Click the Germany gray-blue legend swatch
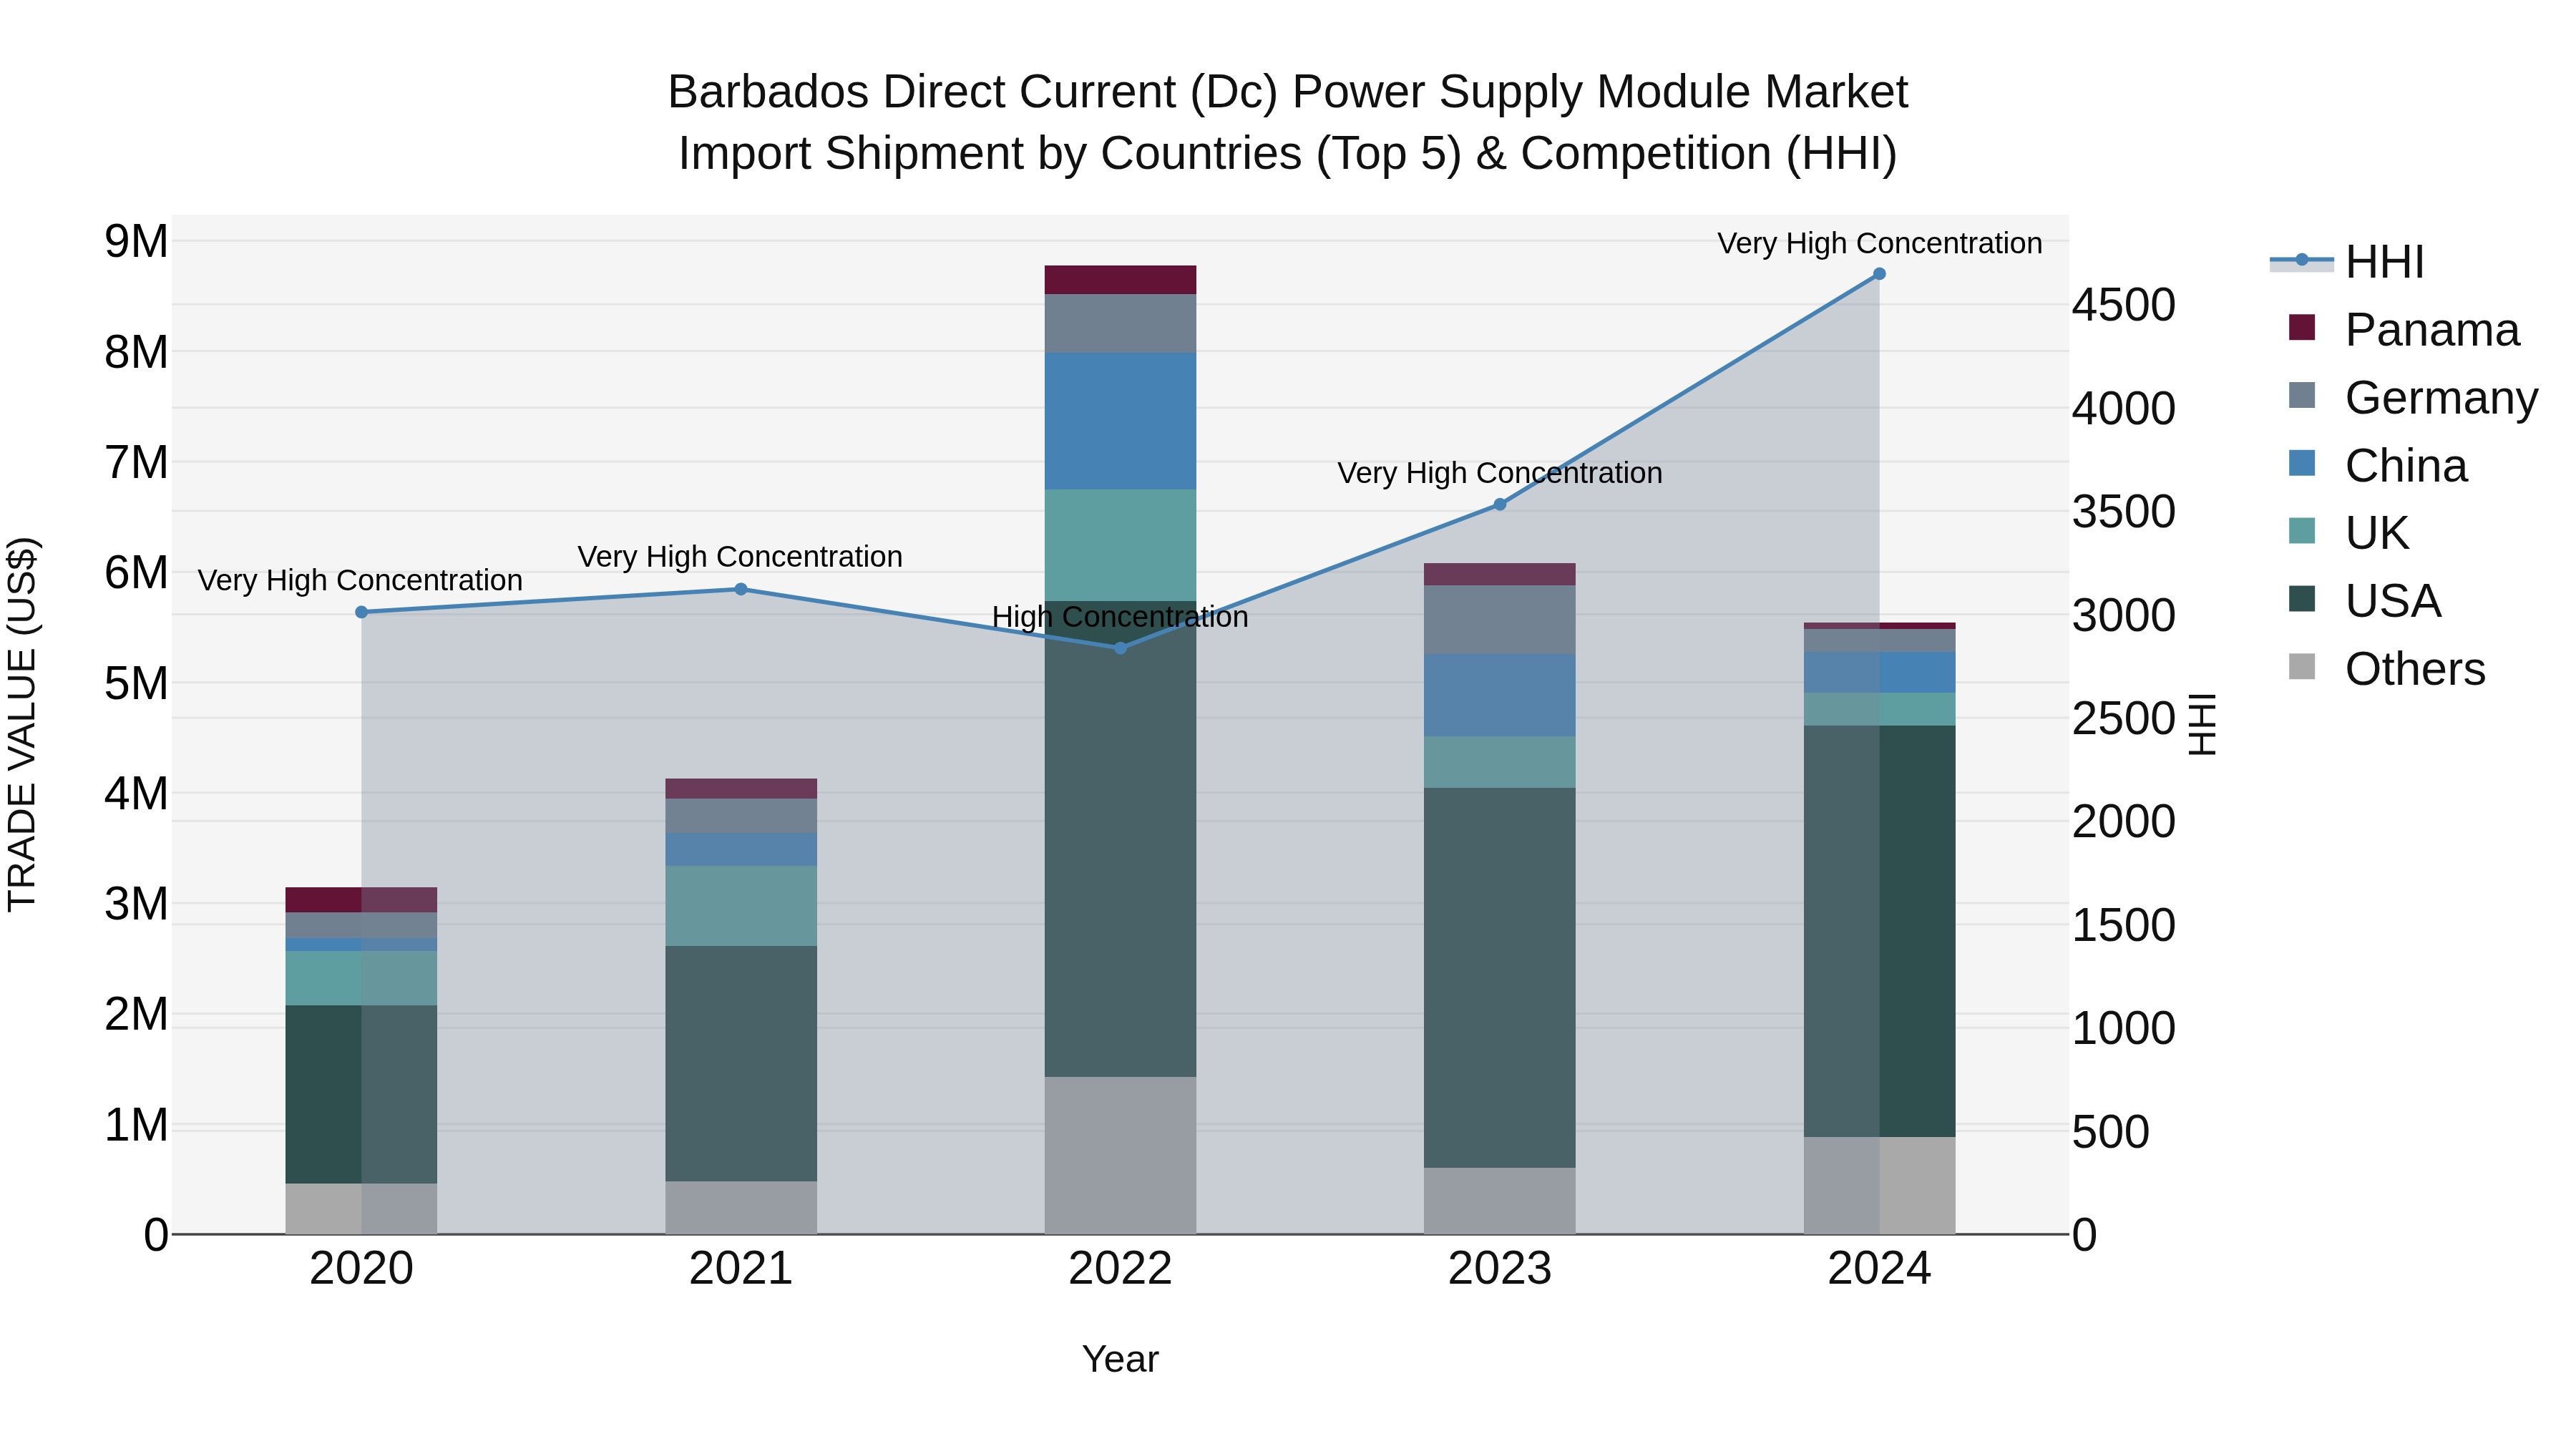This screenshot has height=1449, width=2576. [2301, 395]
